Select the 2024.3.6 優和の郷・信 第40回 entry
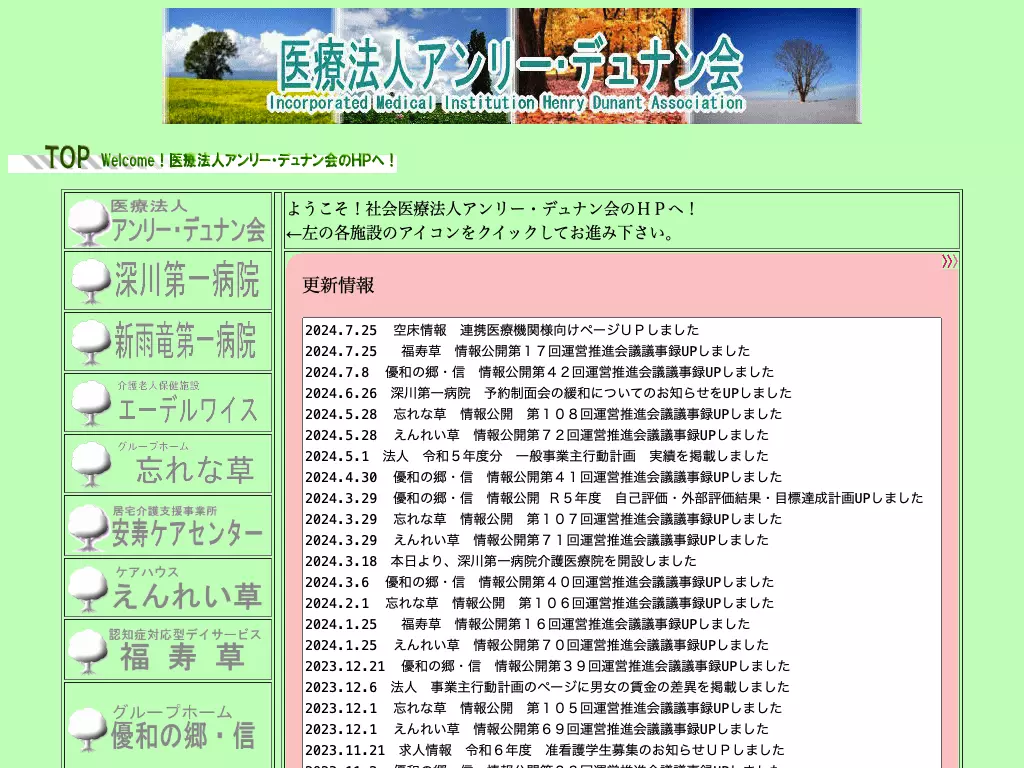The width and height of the screenshot is (1024, 768). (539, 582)
